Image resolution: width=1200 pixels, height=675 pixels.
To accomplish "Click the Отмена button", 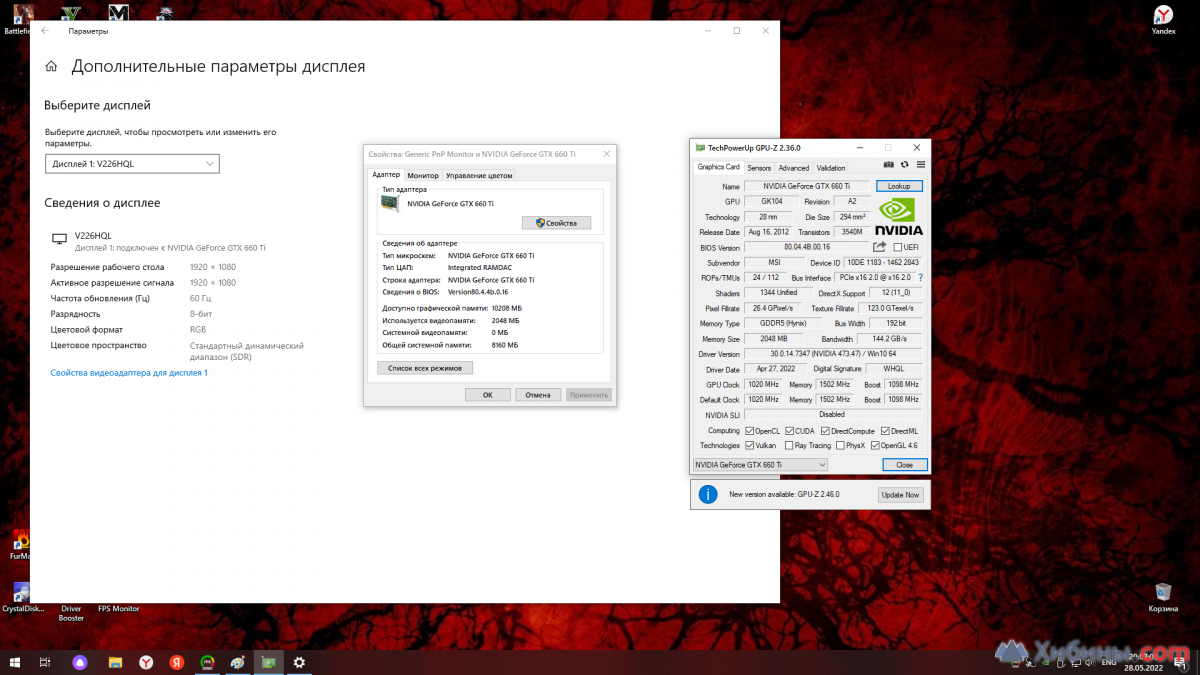I will pos(538,394).
